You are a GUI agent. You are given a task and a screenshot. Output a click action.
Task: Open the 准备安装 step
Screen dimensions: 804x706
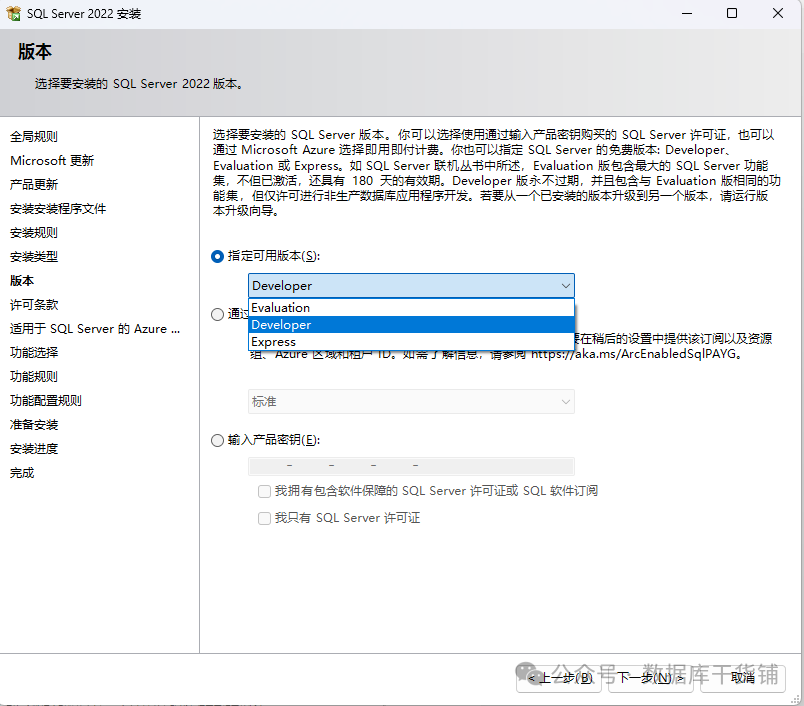click(x=34, y=425)
